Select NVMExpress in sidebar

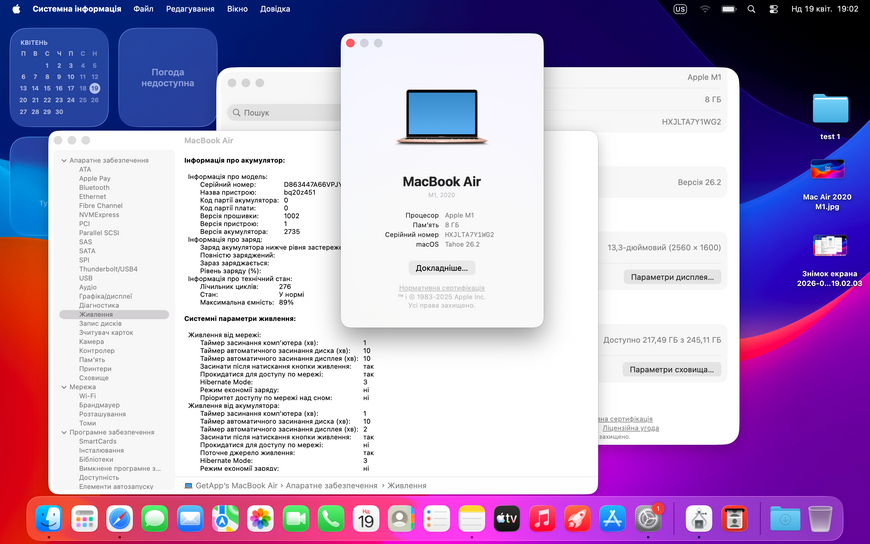[99, 215]
